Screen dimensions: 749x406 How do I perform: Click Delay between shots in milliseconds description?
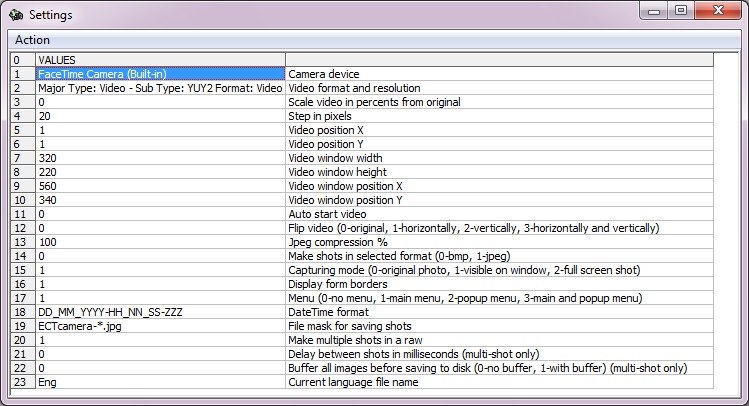pyautogui.click(x=499, y=354)
